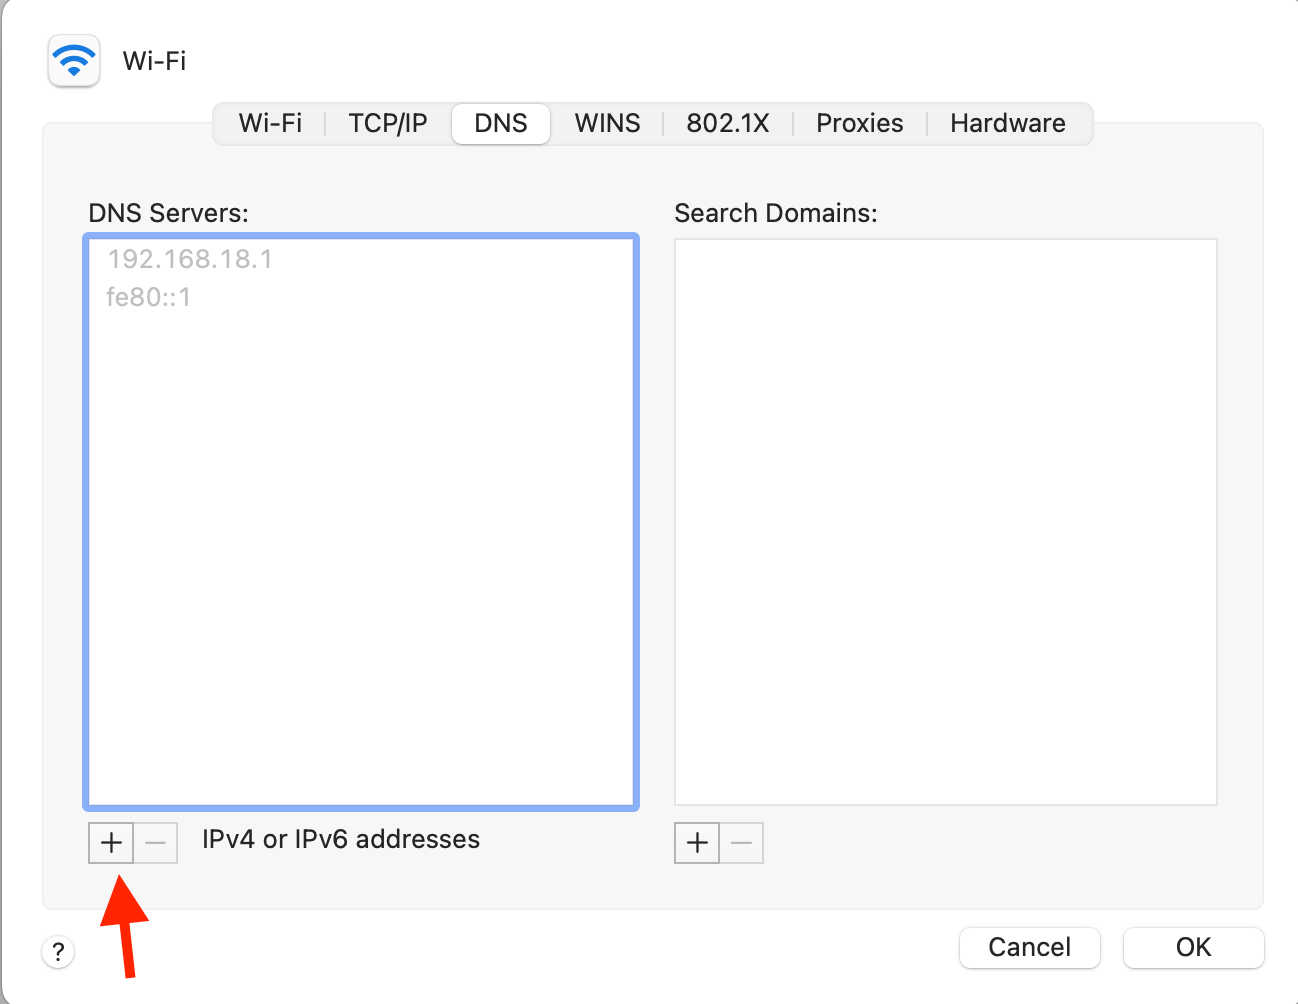
Task: Open the WINS tab
Action: 607,122
